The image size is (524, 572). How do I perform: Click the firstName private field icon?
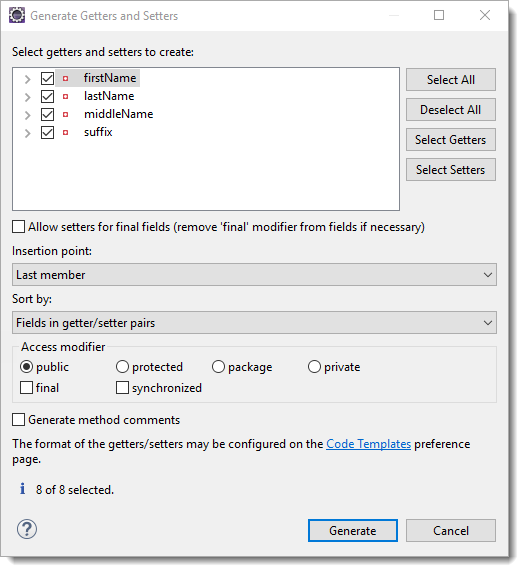tap(65, 78)
